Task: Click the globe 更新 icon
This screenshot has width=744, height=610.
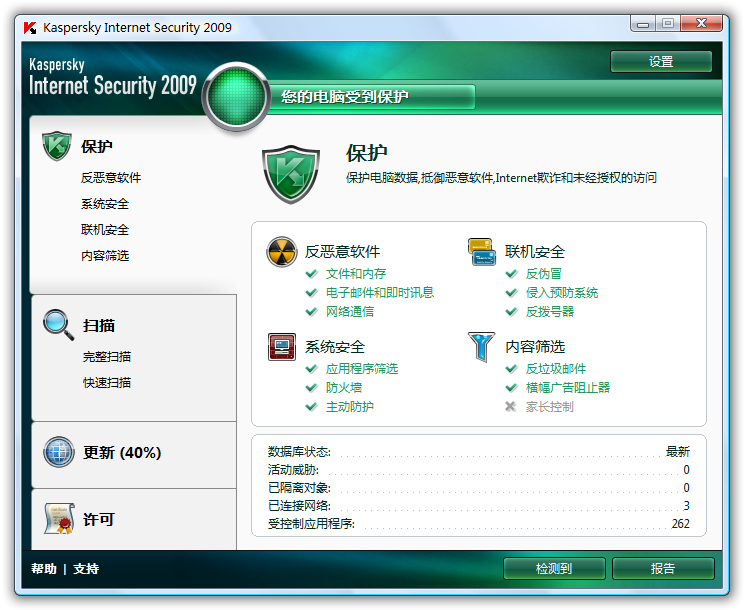Action: pos(58,452)
